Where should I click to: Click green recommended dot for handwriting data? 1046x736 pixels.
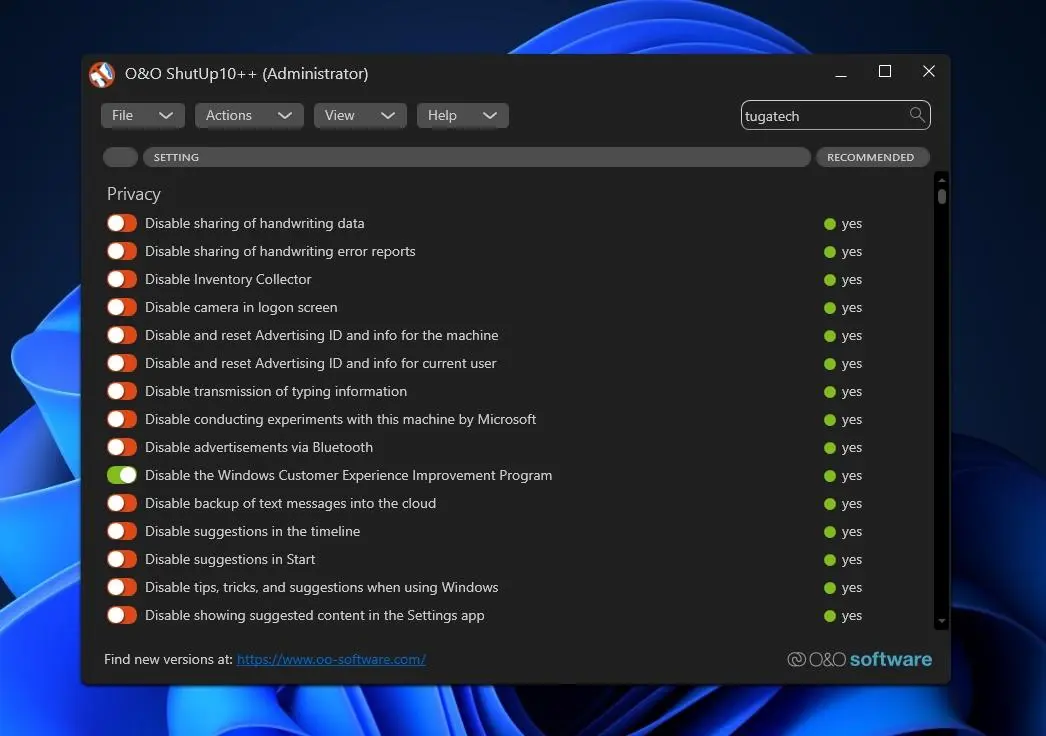830,224
